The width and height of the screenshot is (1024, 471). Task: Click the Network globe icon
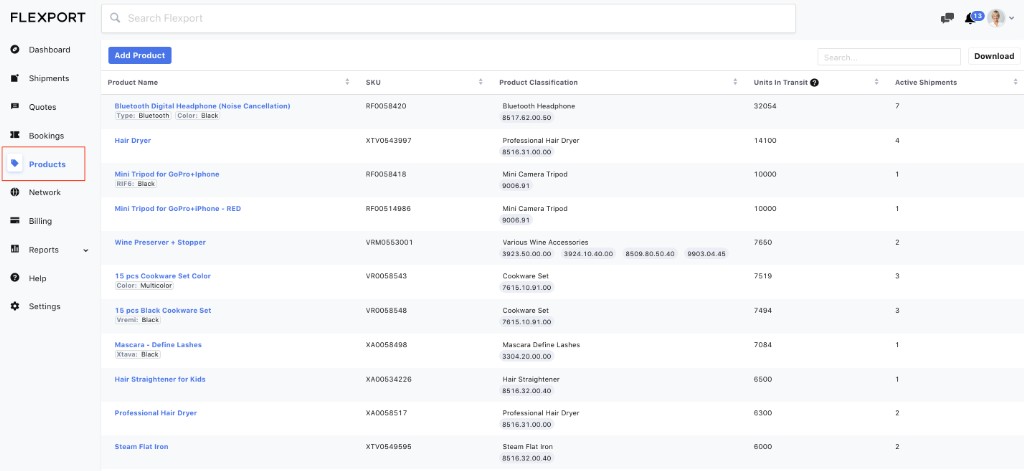[15, 192]
